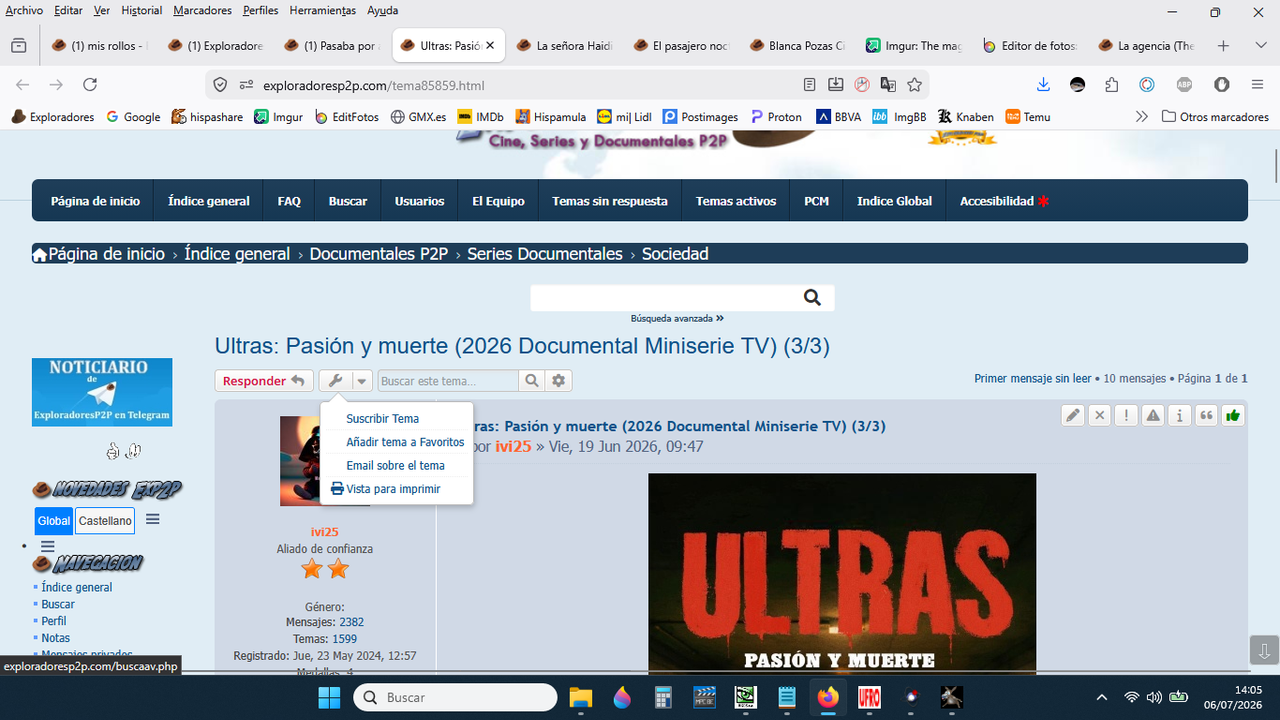This screenshot has width=1280, height=720.
Task: Switch to the Editor de fotos tab
Action: [x=1030, y=46]
